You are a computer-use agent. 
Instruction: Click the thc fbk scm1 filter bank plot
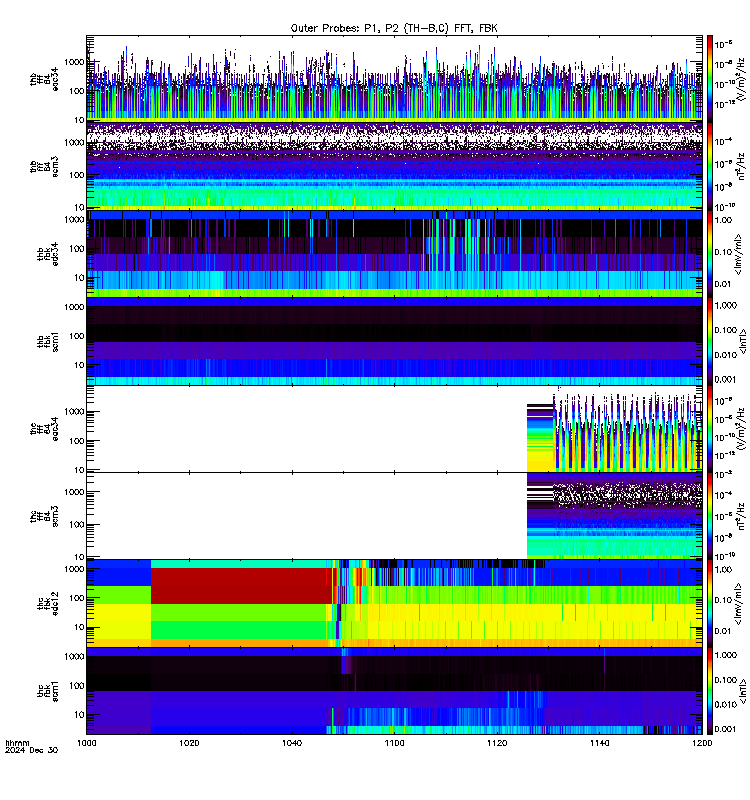point(394,691)
